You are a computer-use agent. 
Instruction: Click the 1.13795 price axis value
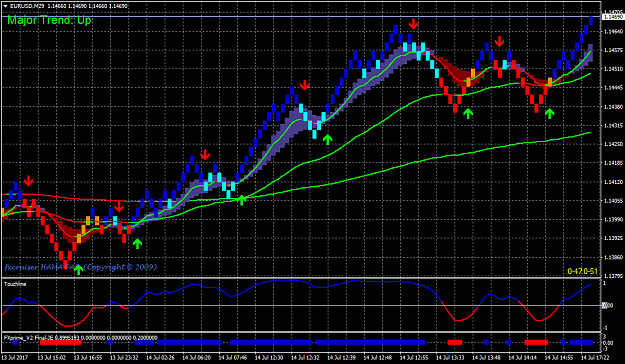(x=614, y=276)
